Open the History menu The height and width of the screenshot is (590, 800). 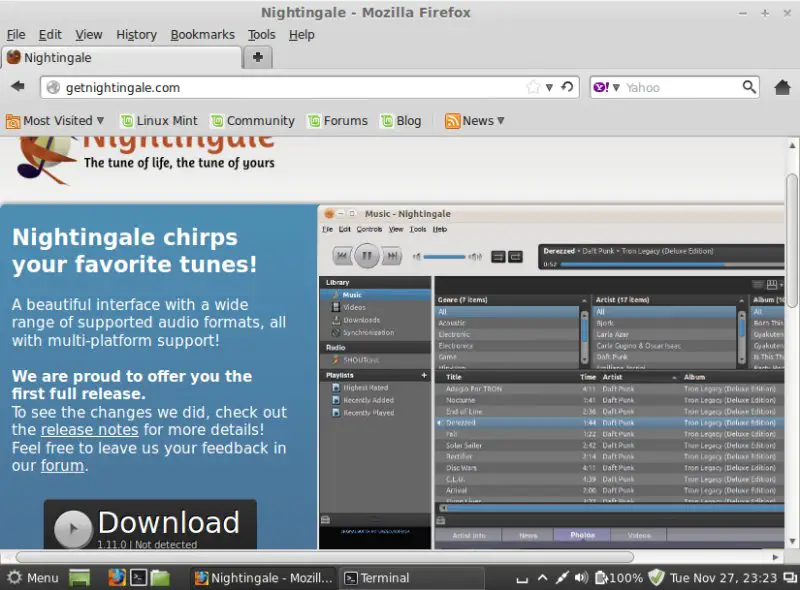pyautogui.click(x=136, y=35)
